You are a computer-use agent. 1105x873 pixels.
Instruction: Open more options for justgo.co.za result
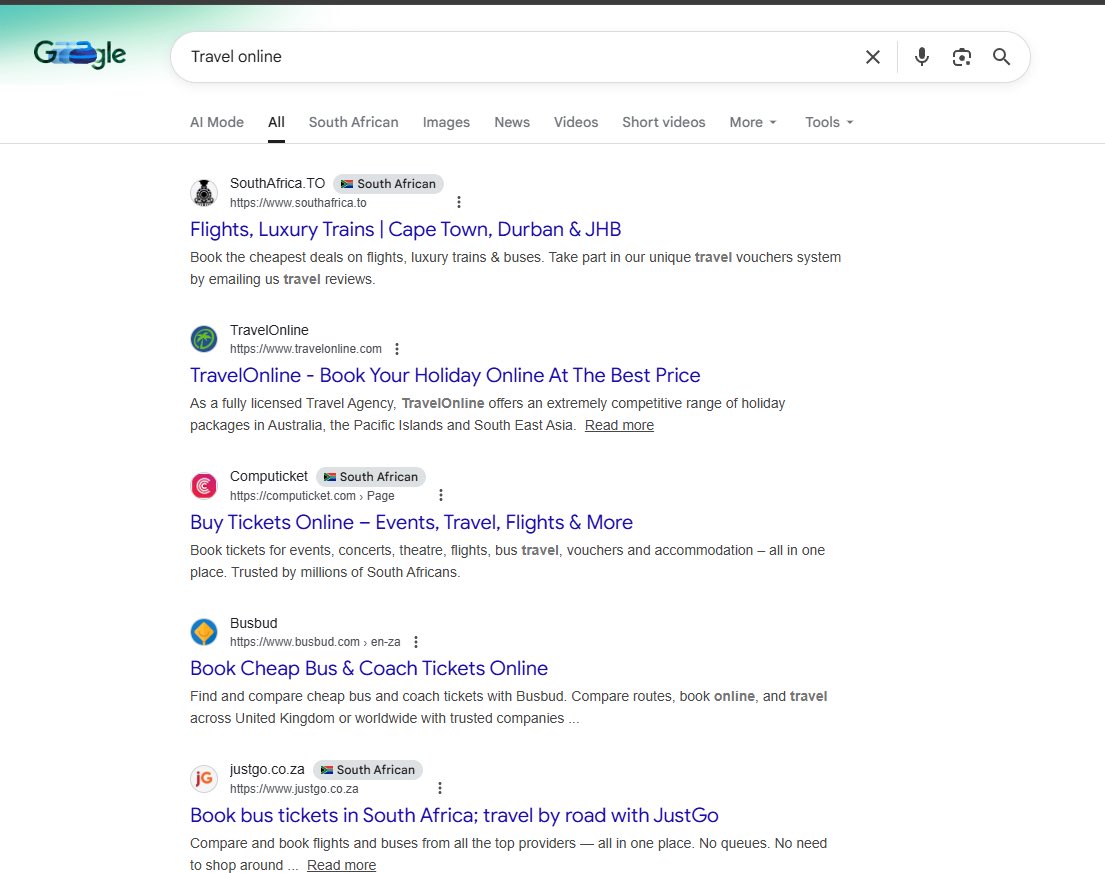click(x=440, y=788)
